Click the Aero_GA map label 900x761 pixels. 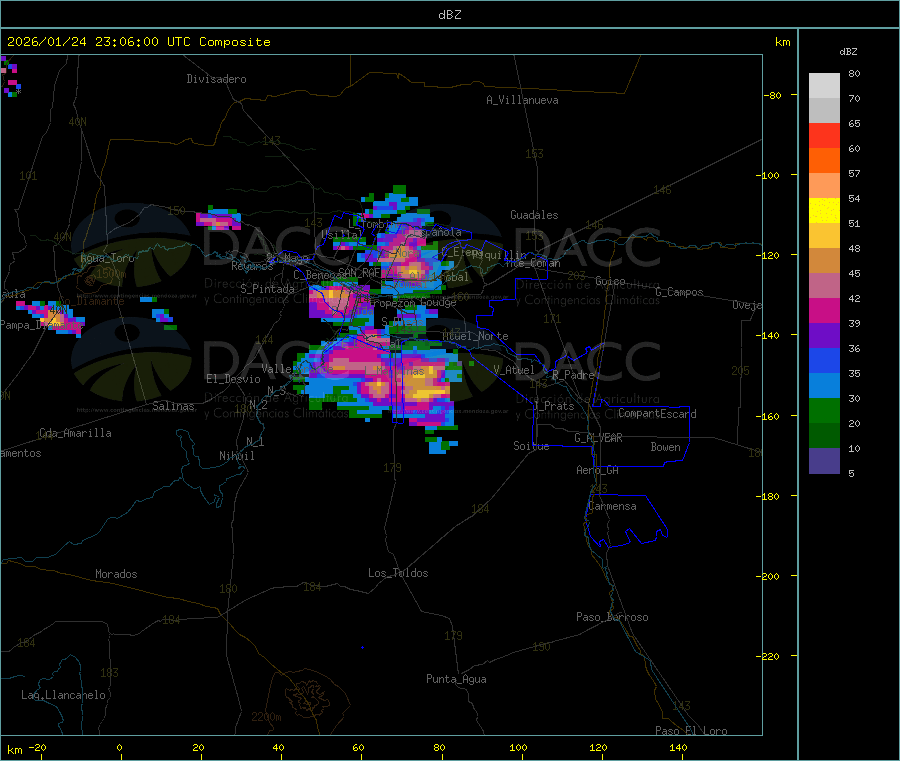598,470
